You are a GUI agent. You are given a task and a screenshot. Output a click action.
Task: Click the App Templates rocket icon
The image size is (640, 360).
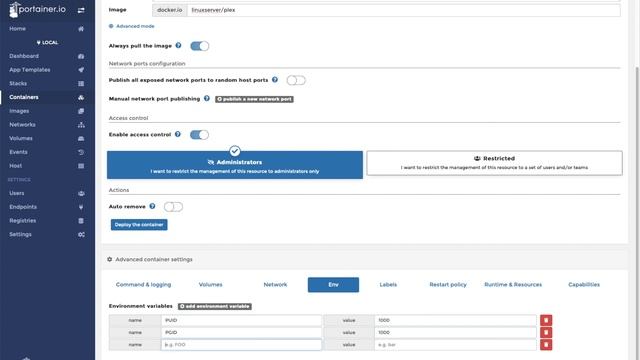click(x=81, y=70)
